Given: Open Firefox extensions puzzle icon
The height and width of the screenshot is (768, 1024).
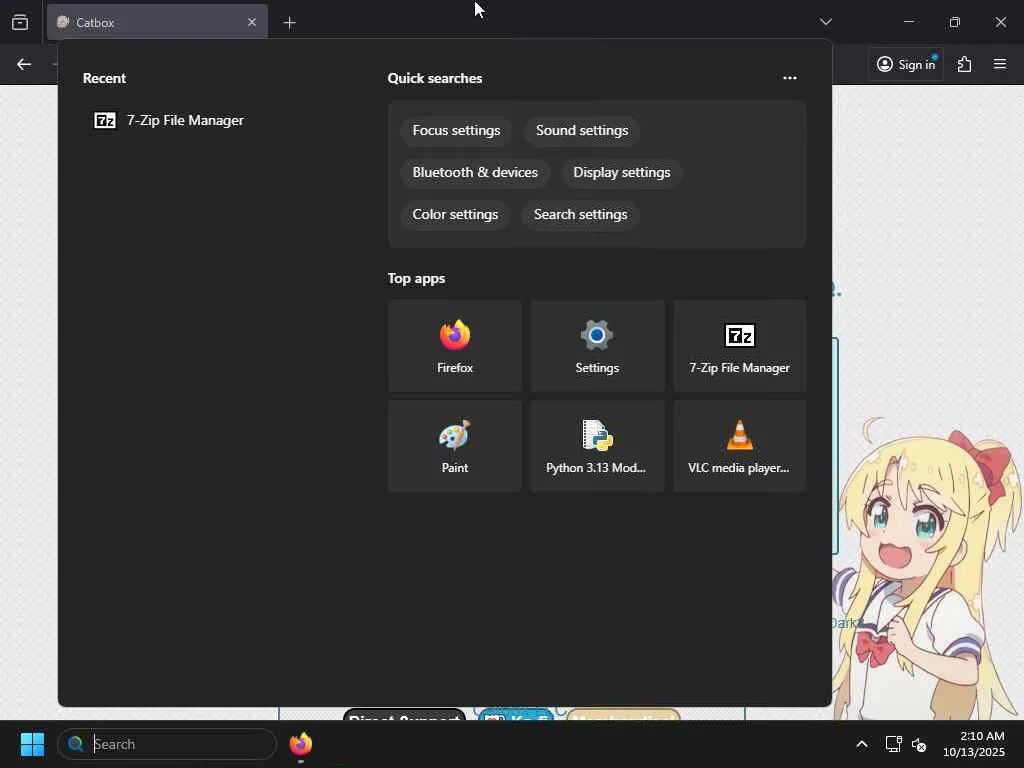Looking at the screenshot, I should pyautogui.click(x=964, y=64).
